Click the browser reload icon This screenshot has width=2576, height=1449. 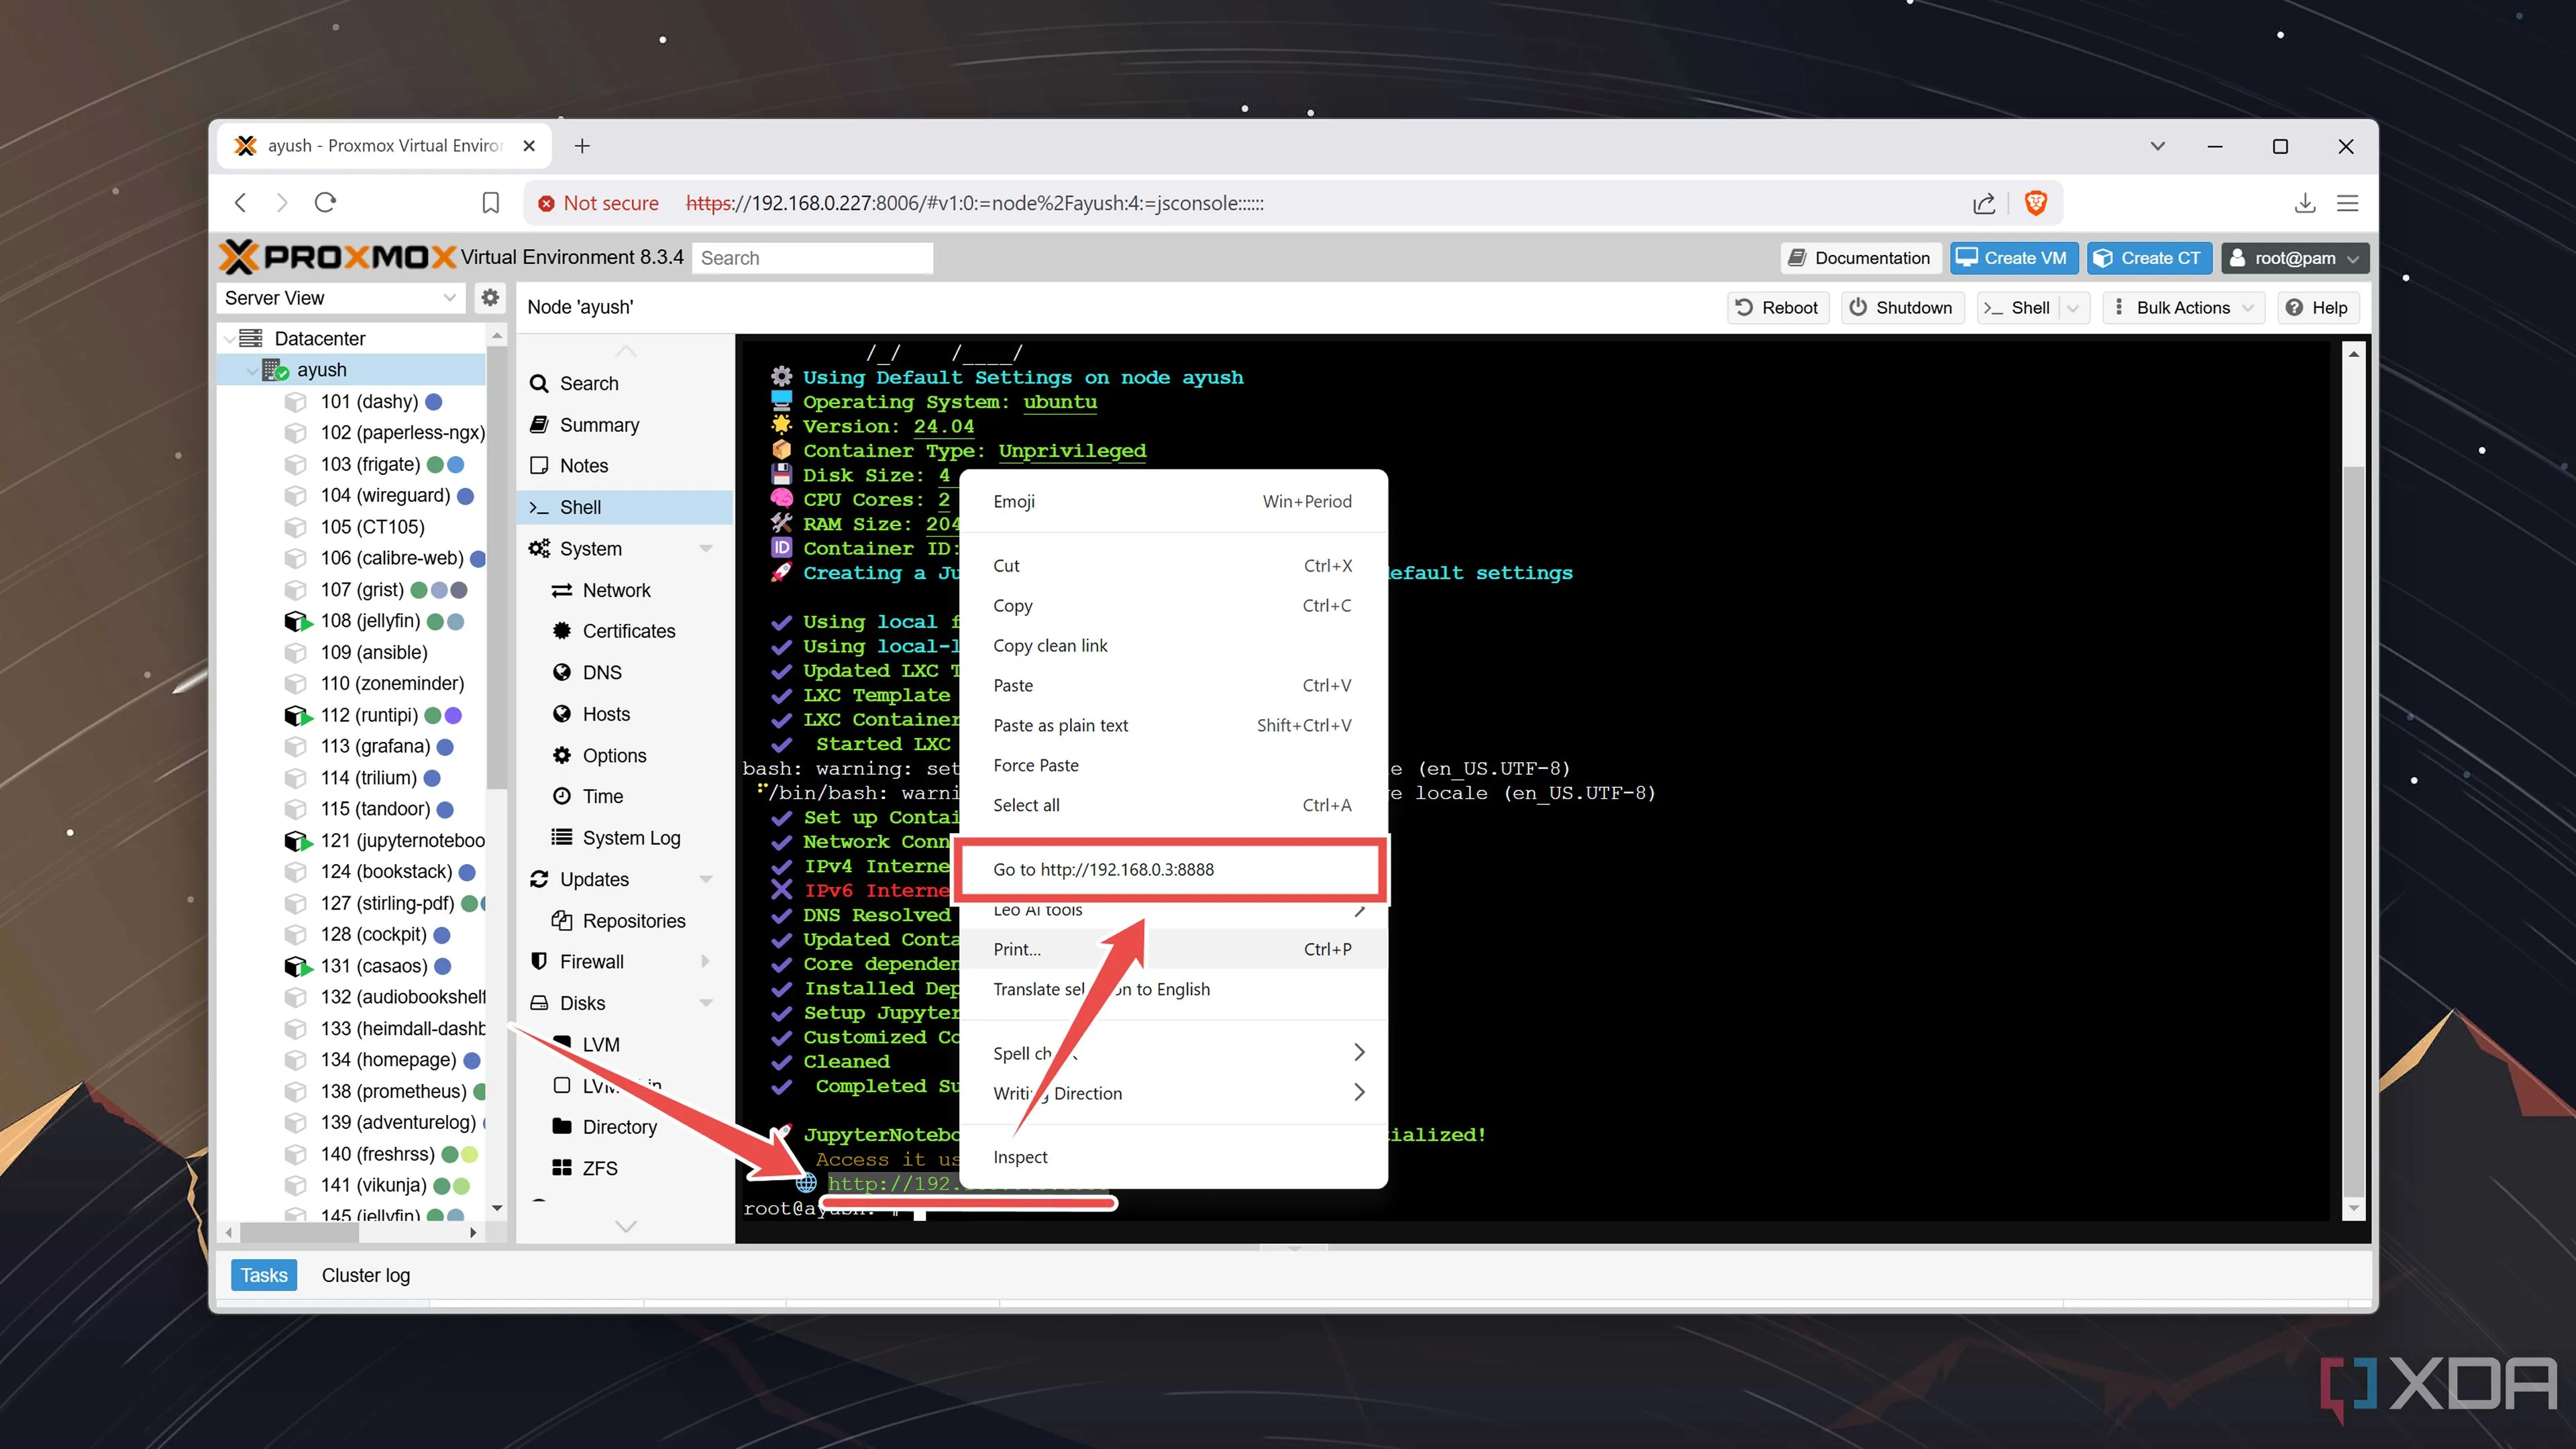325,203
